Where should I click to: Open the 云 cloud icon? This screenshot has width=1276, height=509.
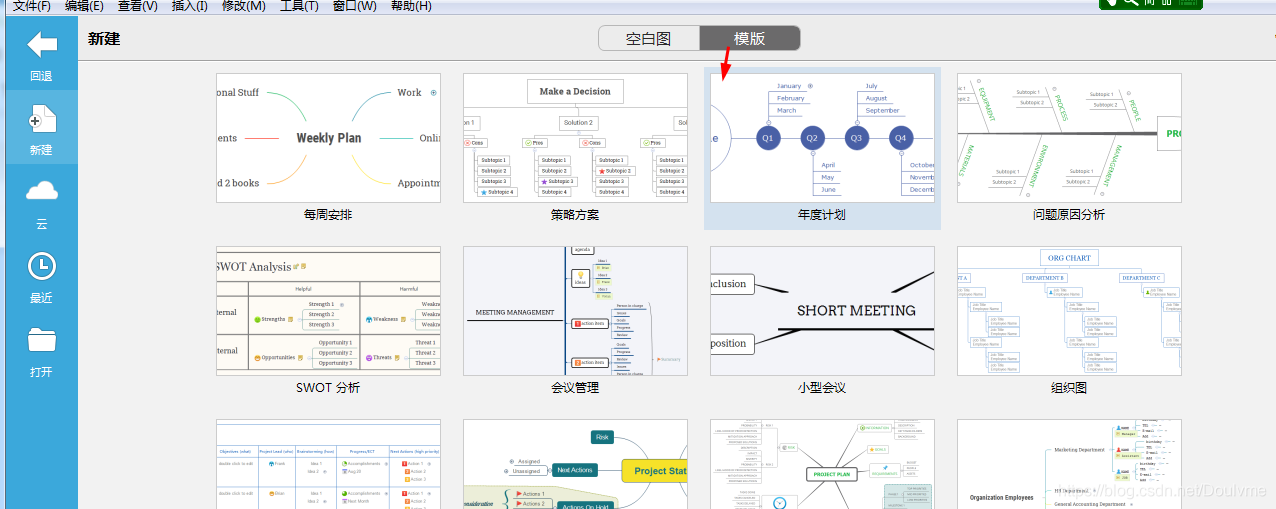click(x=41, y=191)
